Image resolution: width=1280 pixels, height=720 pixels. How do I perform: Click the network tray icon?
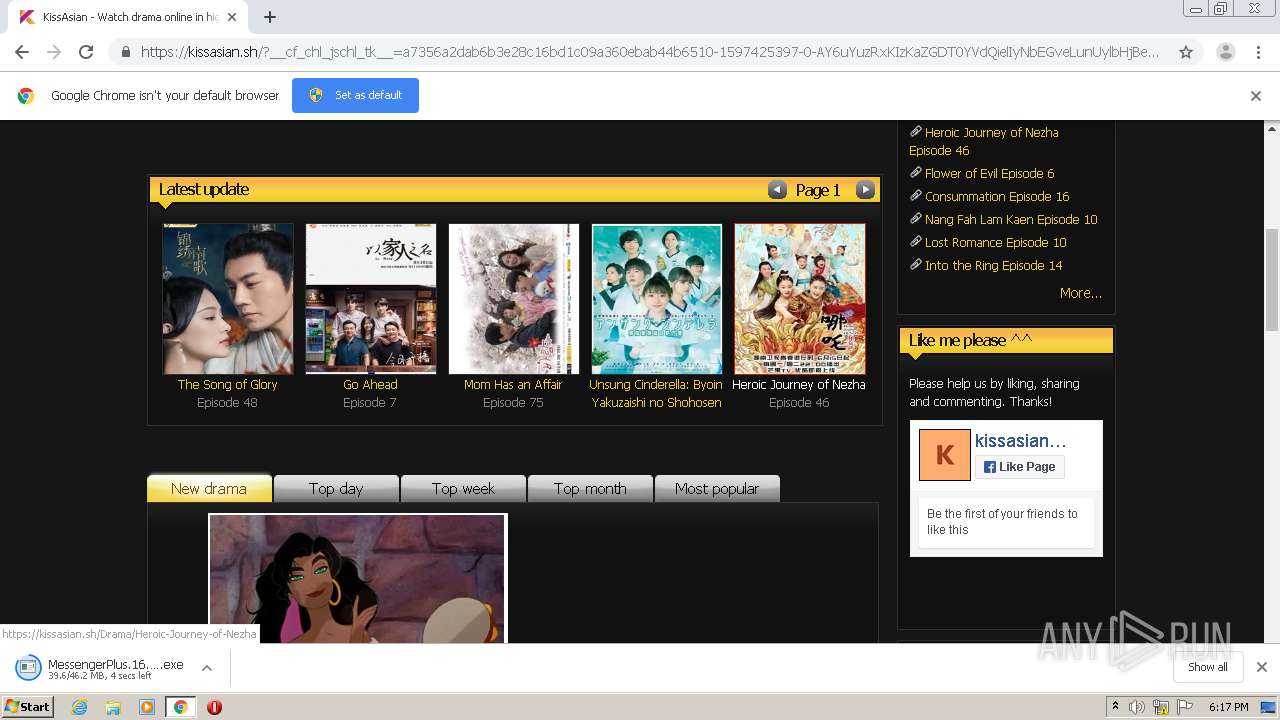pyautogui.click(x=1160, y=707)
